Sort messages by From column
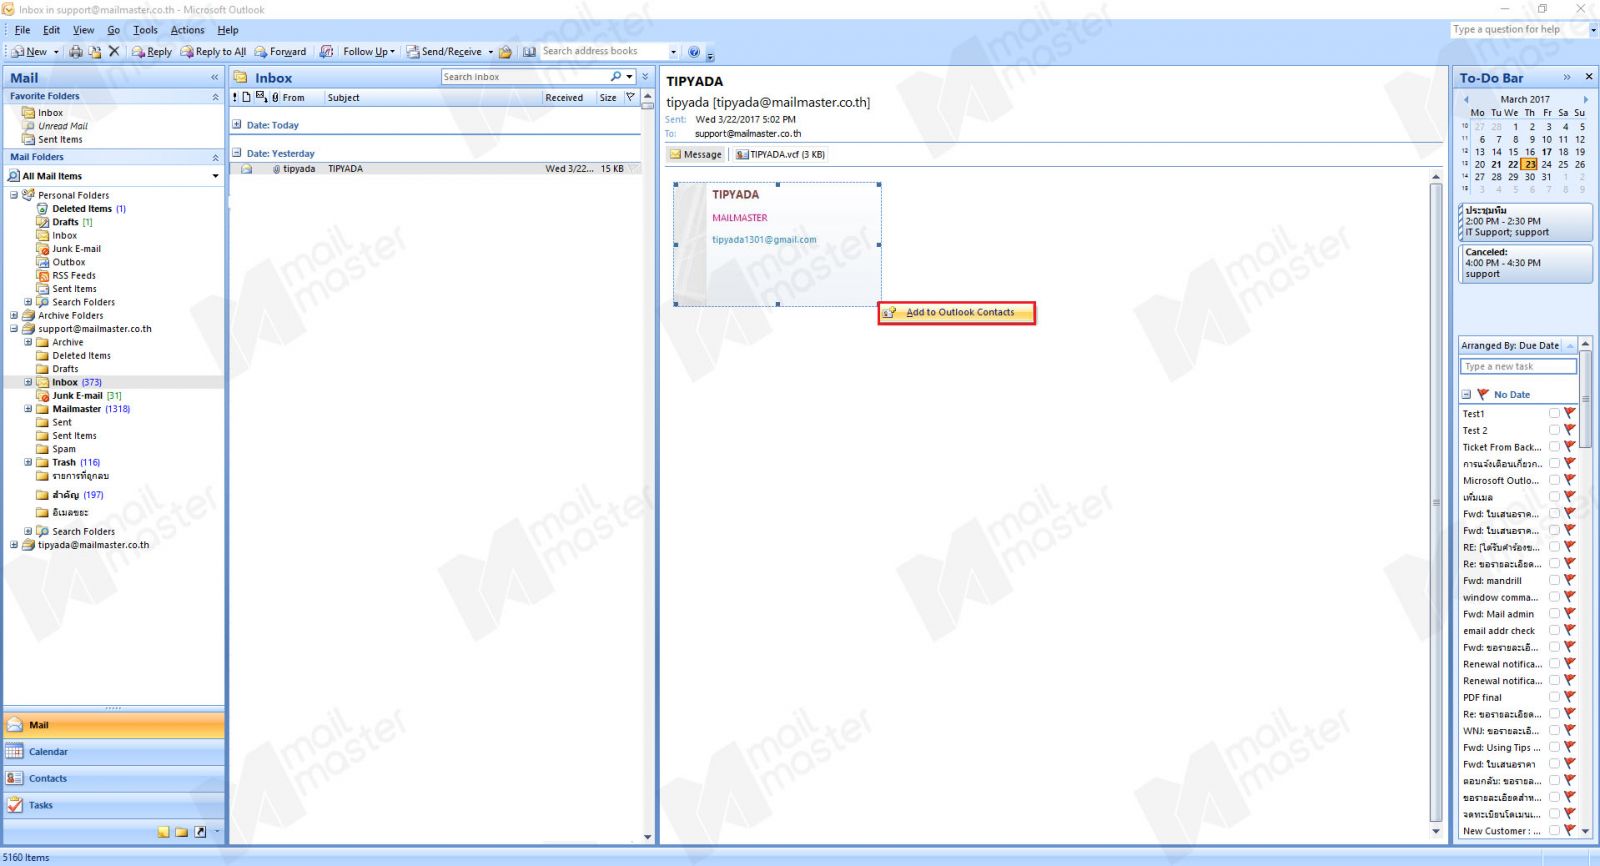Viewport: 1600px width, 866px height. [x=293, y=98]
